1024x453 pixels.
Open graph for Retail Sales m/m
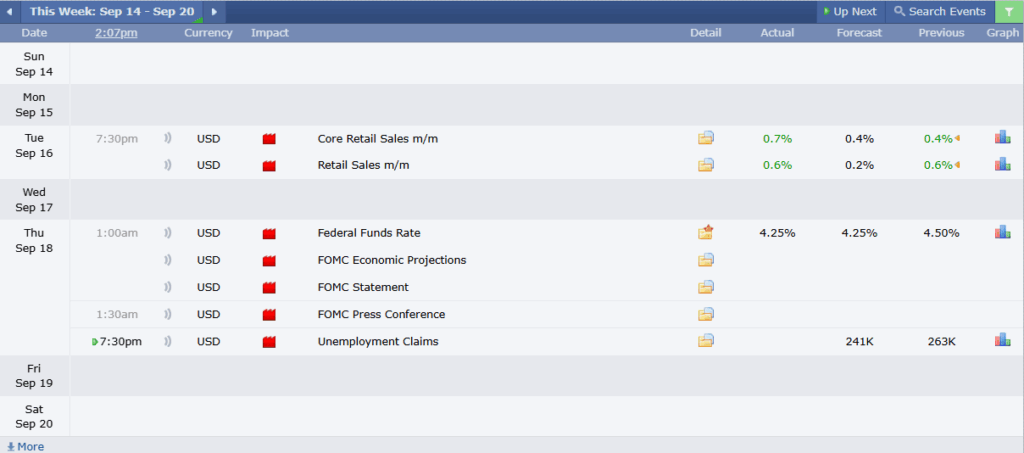pyautogui.click(x=1002, y=165)
